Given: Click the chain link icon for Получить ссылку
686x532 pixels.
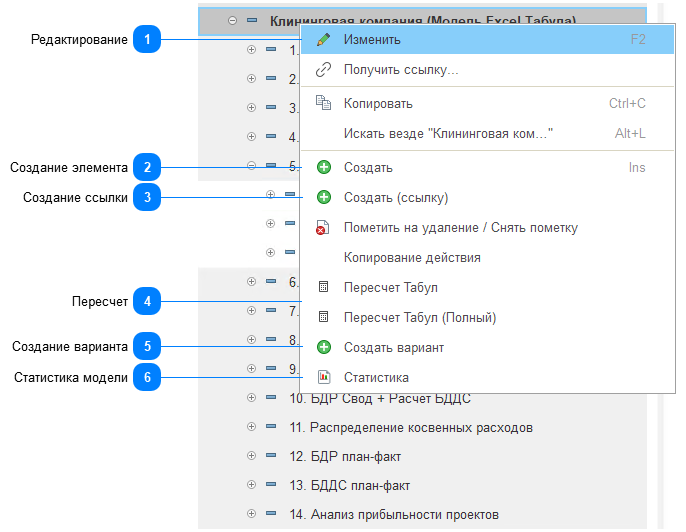Looking at the screenshot, I should tap(323, 70).
